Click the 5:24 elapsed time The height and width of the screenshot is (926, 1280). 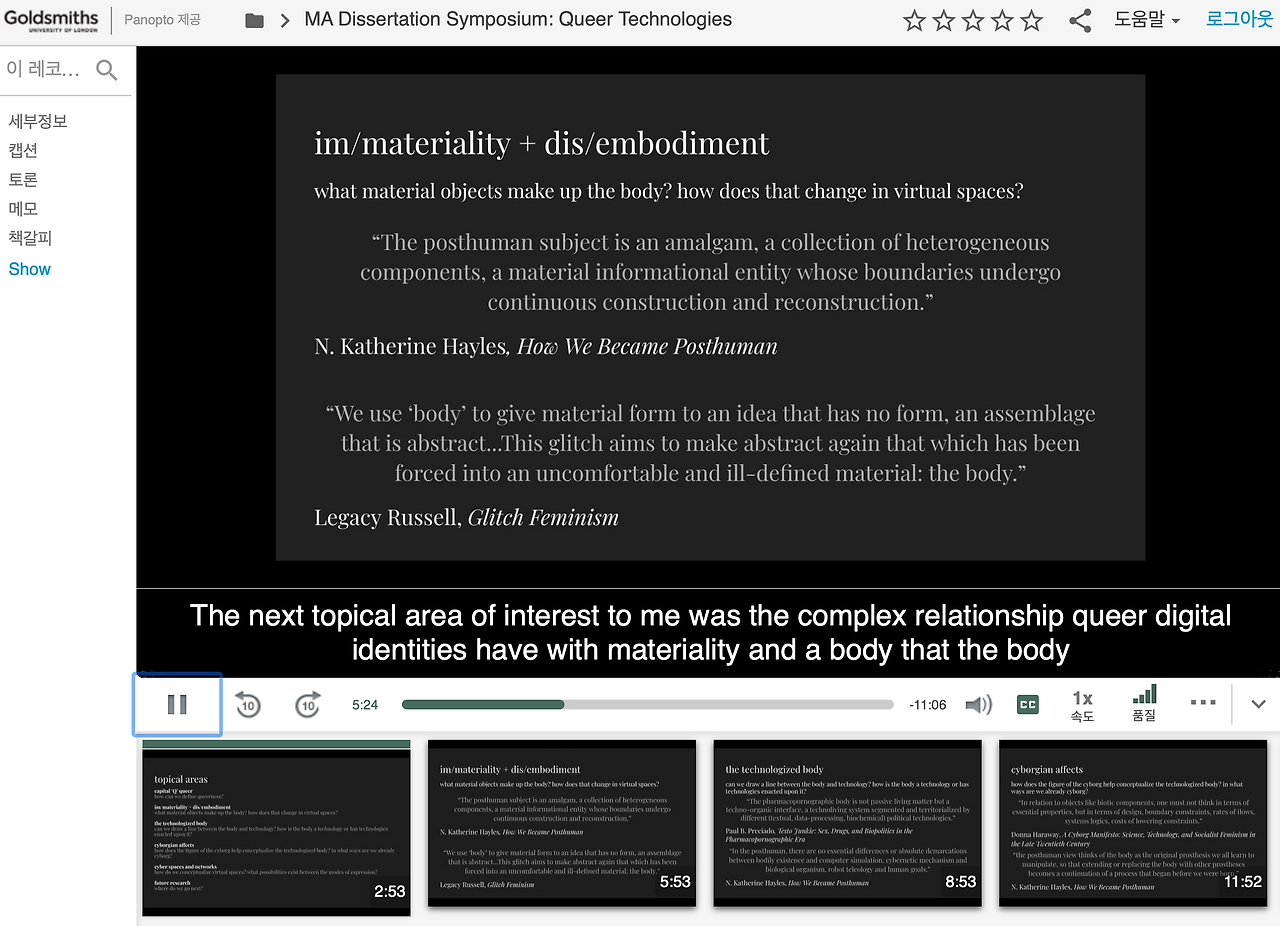[365, 705]
